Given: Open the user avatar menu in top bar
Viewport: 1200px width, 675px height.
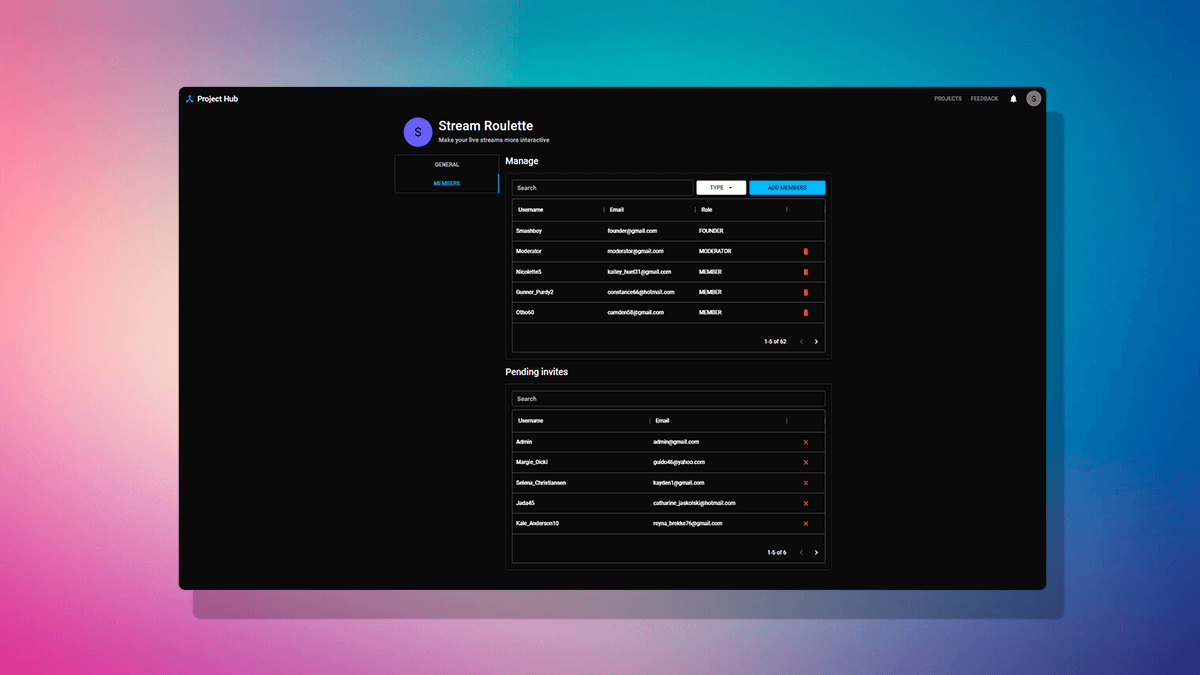Looking at the screenshot, I should [x=1034, y=99].
